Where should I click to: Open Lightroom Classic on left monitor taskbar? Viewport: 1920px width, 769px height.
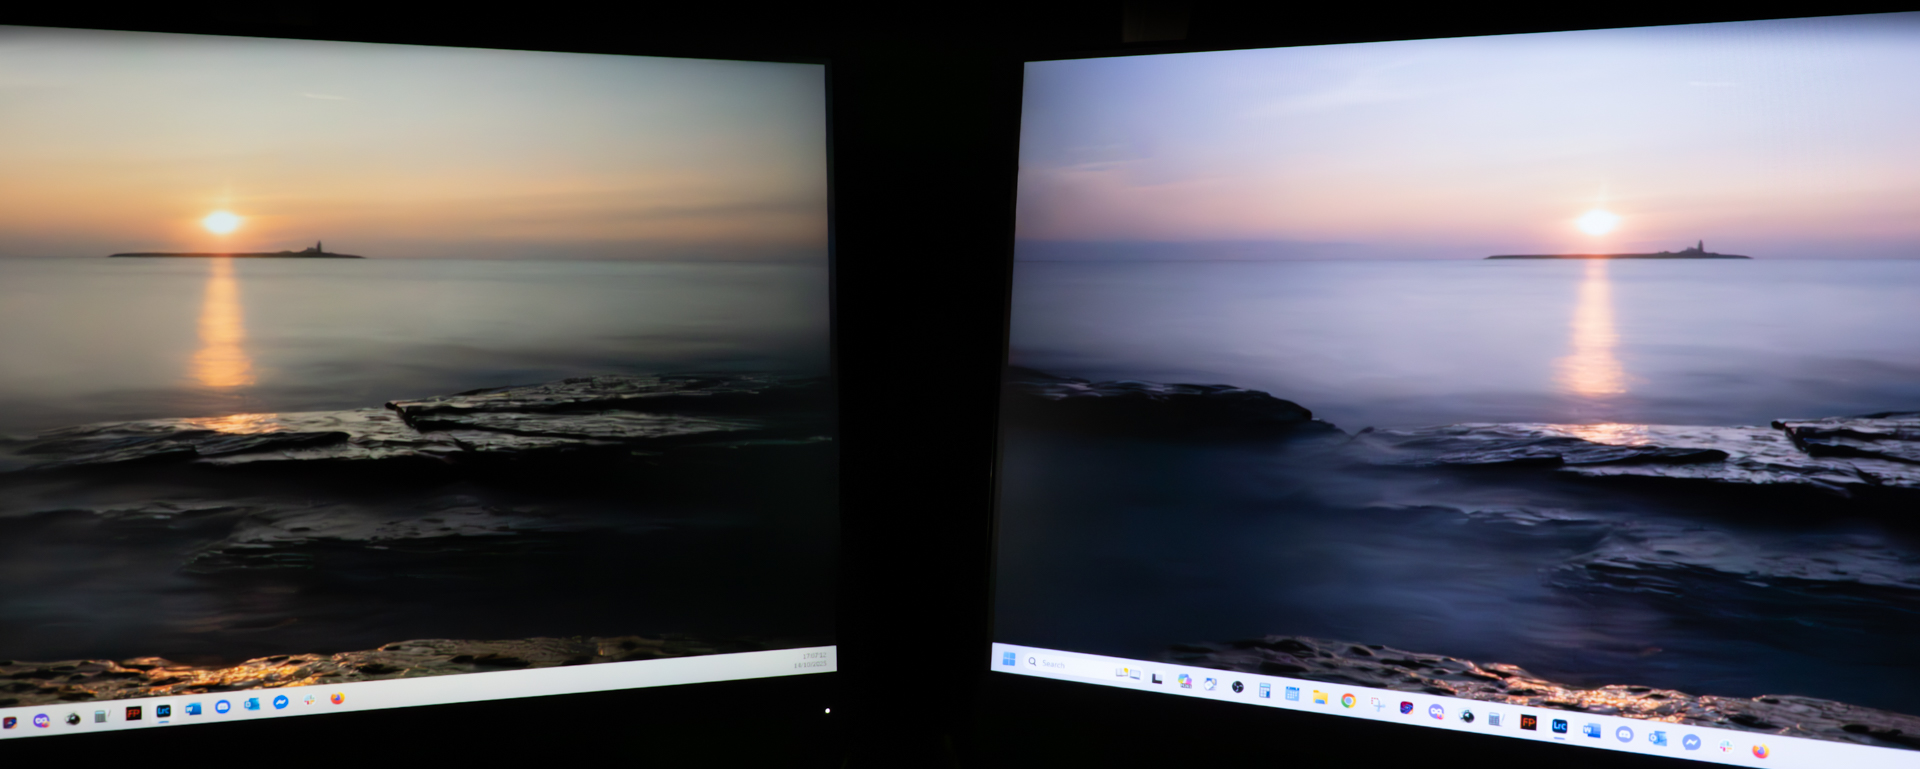pos(163,711)
